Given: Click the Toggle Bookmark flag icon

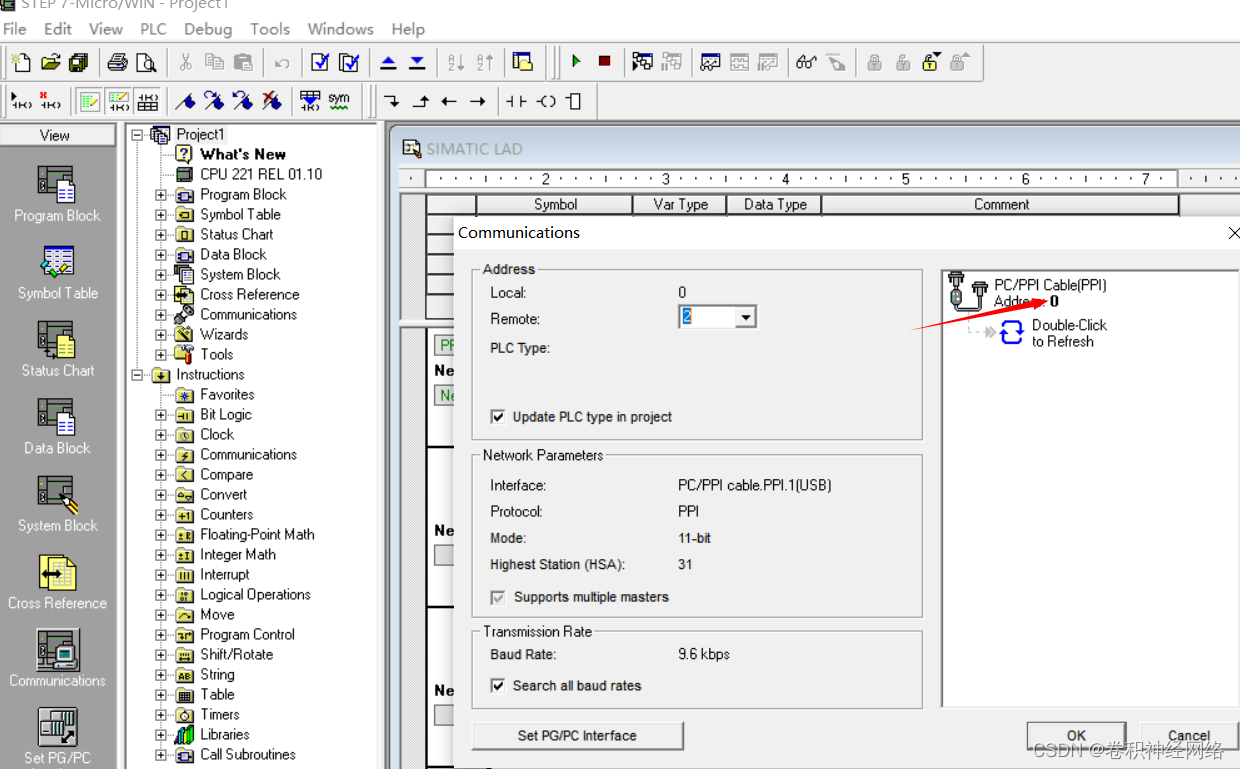Looking at the screenshot, I should point(185,101).
